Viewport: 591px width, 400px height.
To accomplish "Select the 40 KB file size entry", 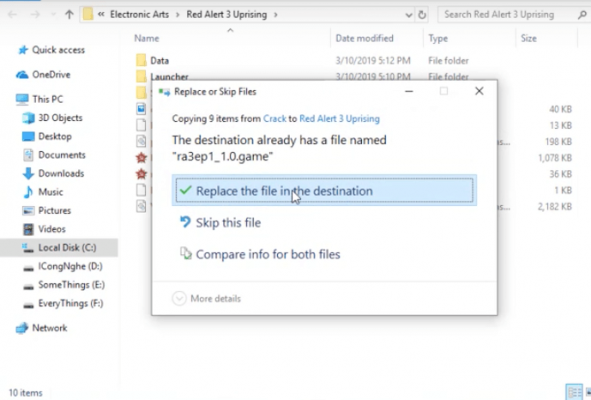I will [x=560, y=109].
